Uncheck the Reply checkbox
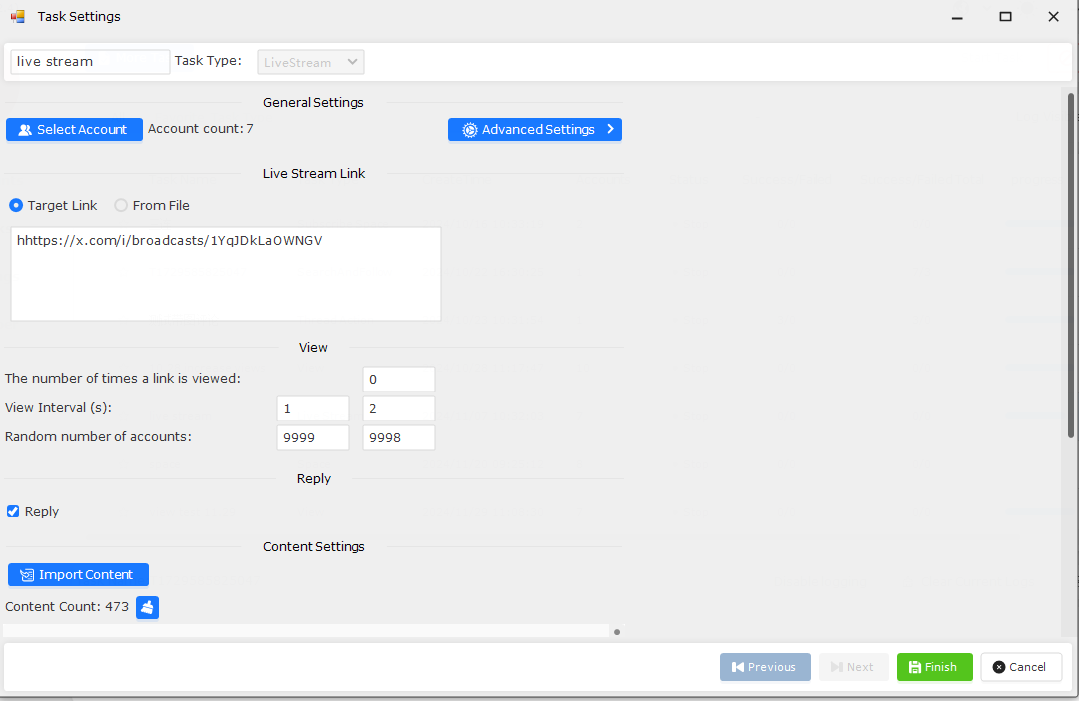Screen dimensions: 1079x701 (13, 512)
